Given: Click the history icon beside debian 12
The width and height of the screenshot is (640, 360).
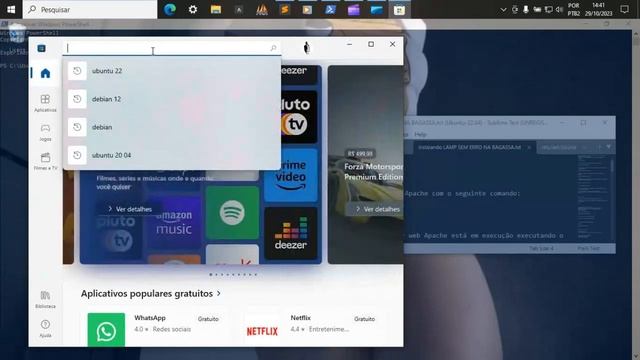Looking at the screenshot, I should click(77, 99).
